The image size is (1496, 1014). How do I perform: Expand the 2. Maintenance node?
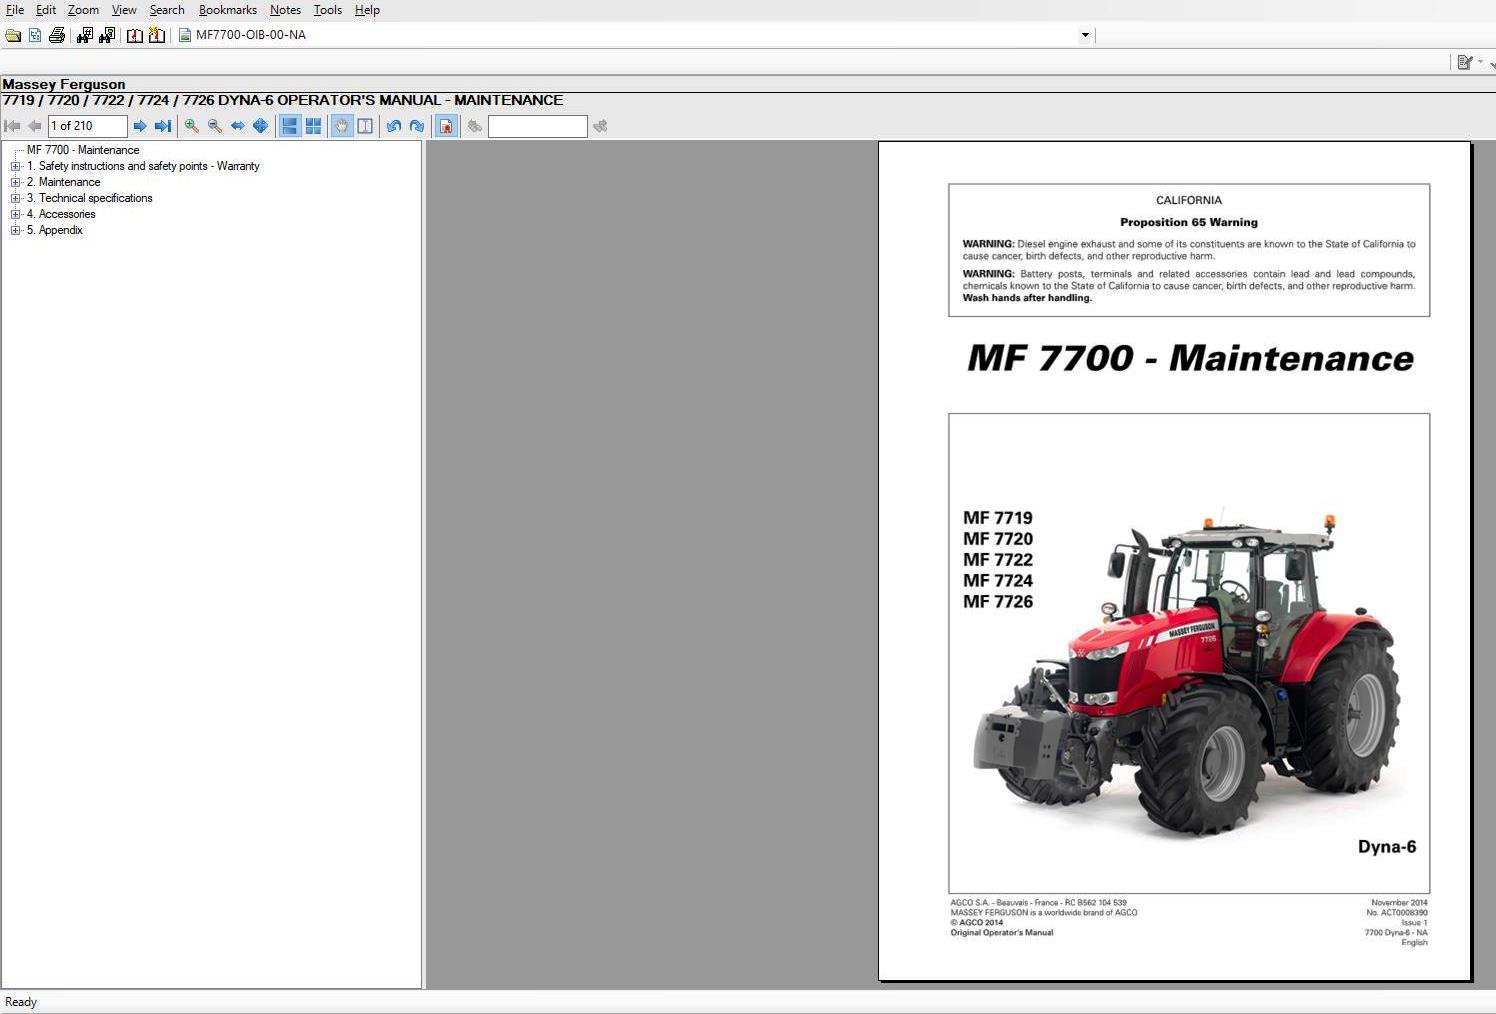[15, 182]
